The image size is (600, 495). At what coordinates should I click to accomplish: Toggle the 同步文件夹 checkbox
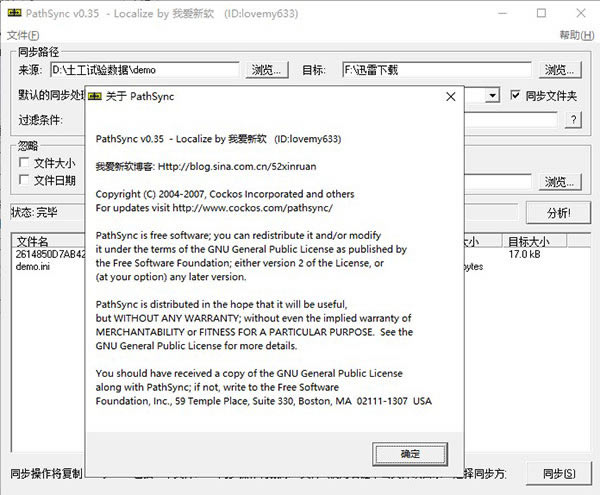[515, 95]
